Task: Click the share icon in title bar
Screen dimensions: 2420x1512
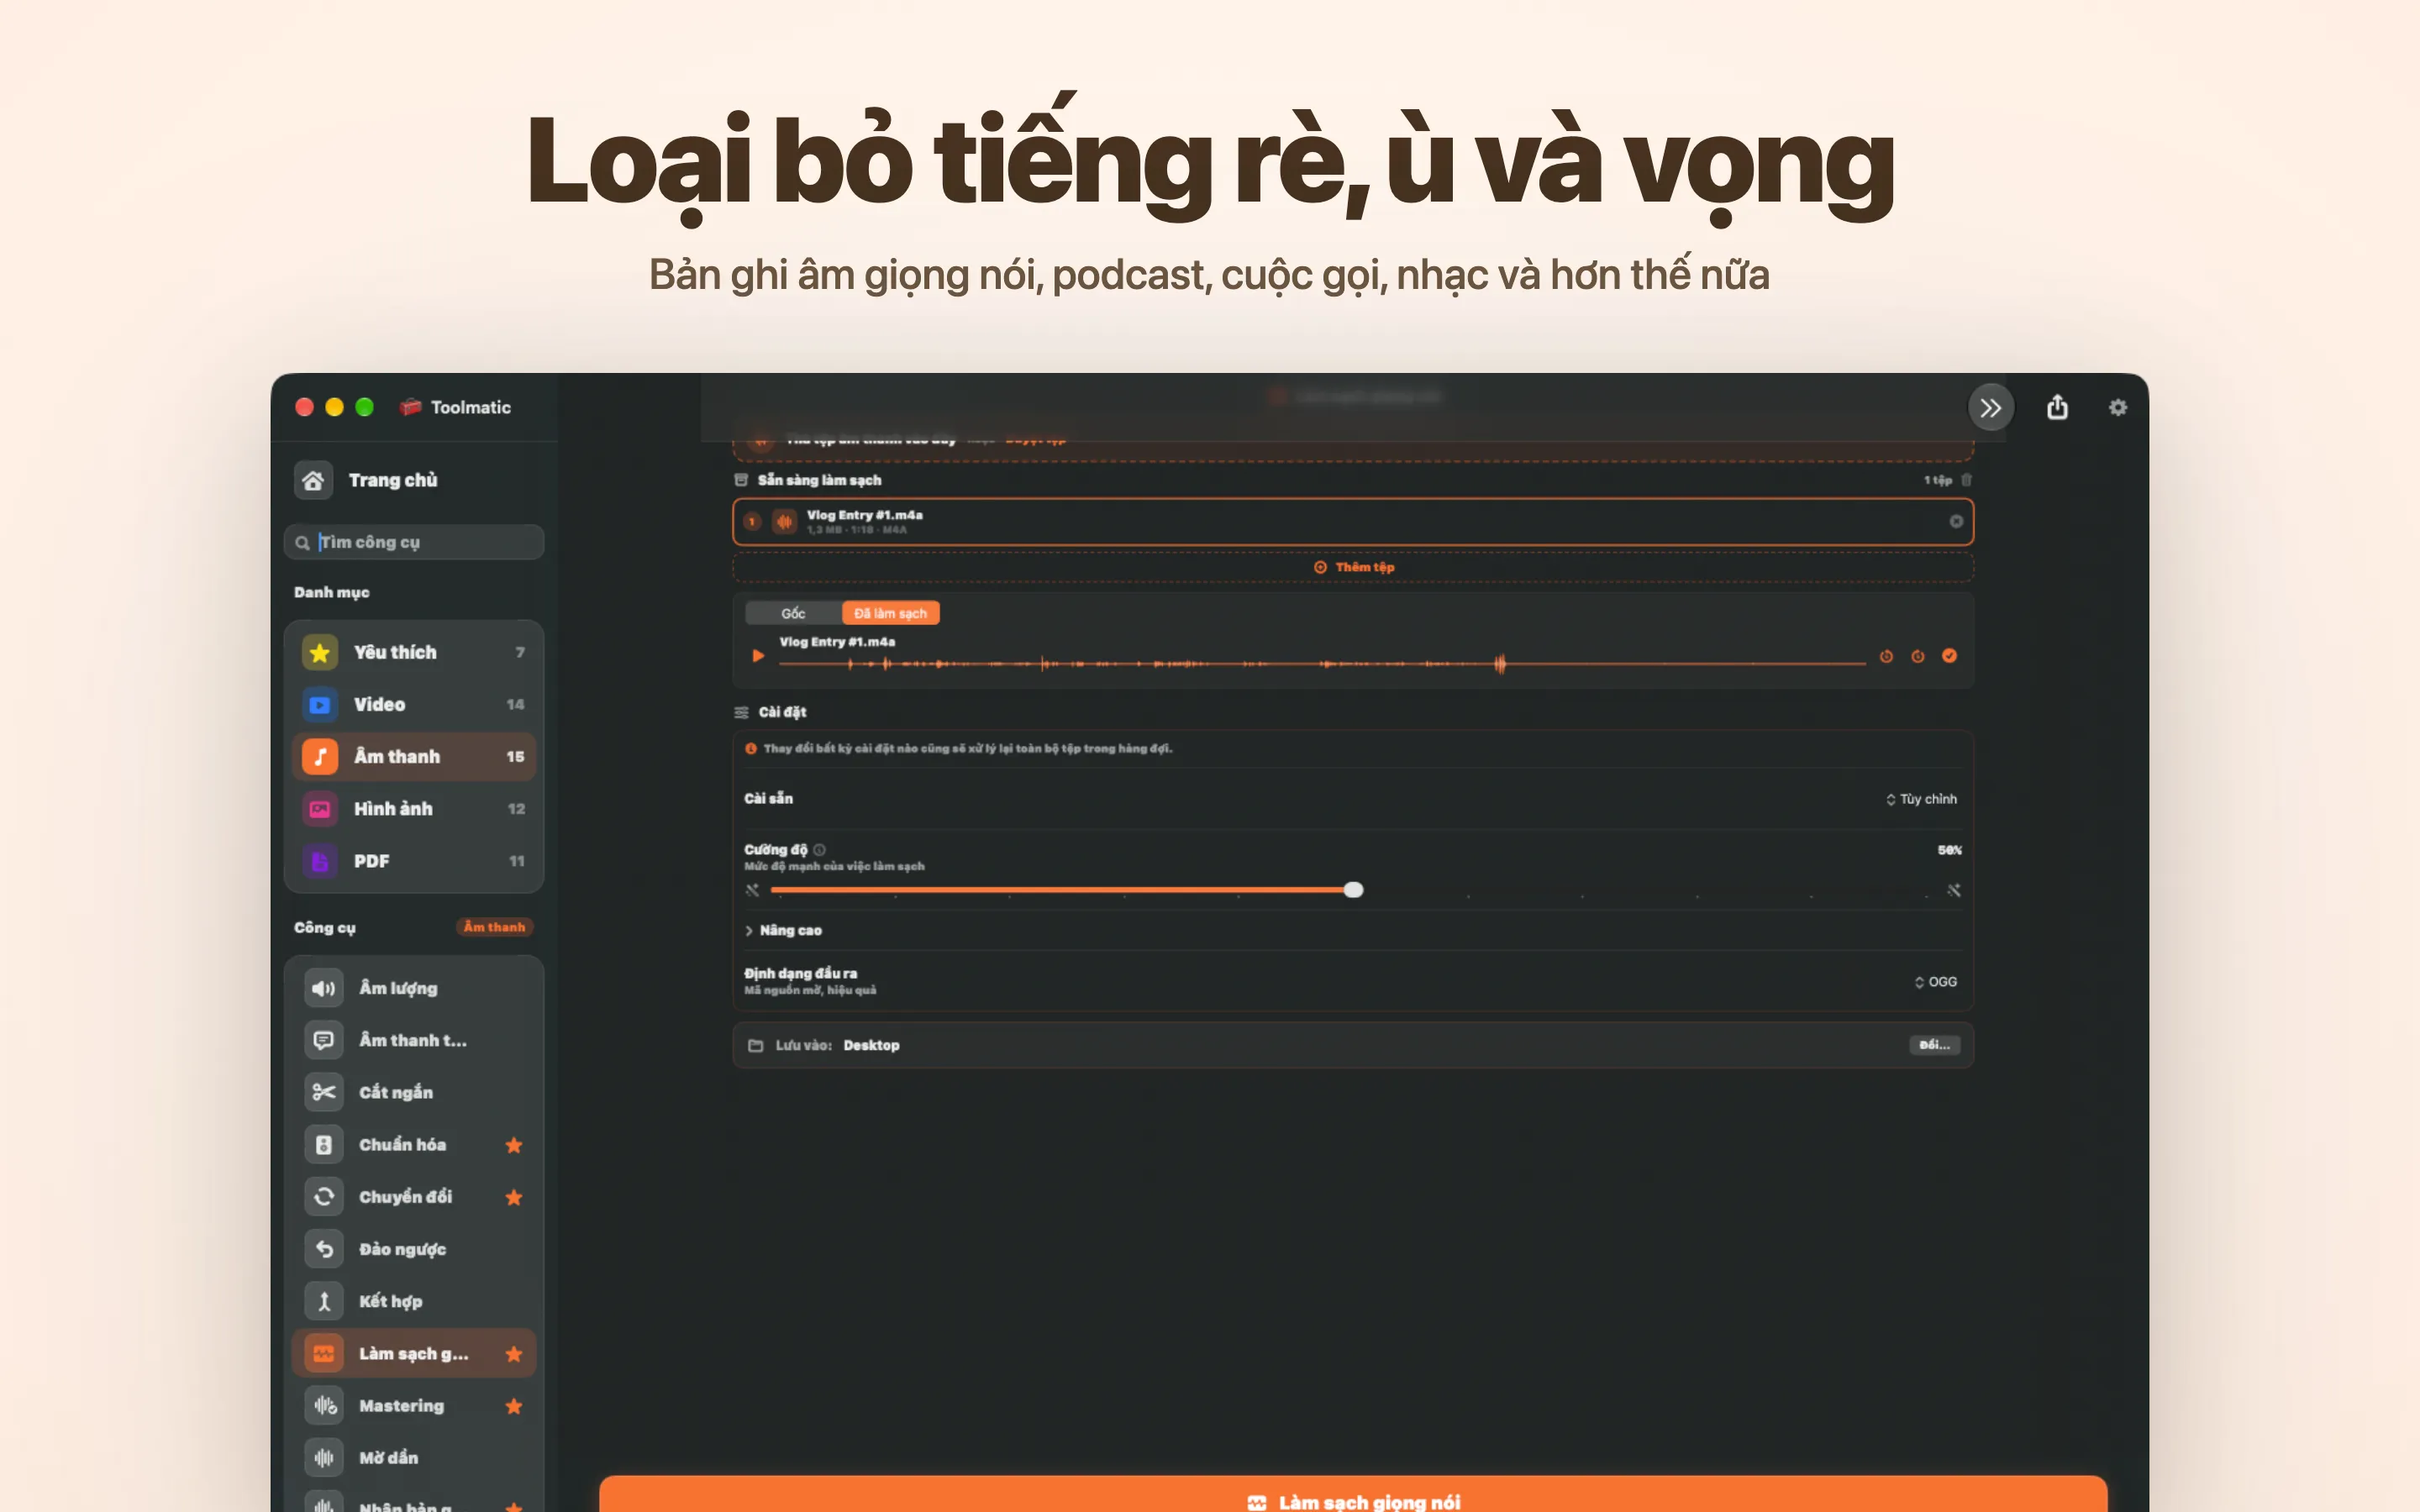Action: pyautogui.click(x=2057, y=407)
